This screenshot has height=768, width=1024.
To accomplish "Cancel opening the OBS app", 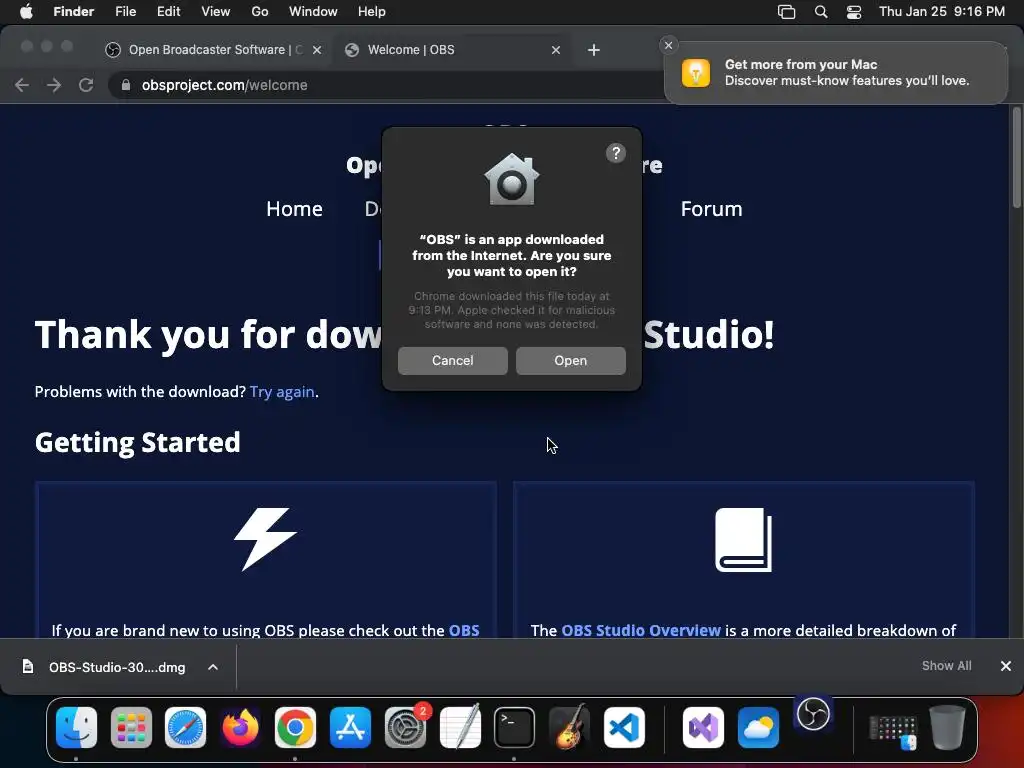I will (453, 360).
